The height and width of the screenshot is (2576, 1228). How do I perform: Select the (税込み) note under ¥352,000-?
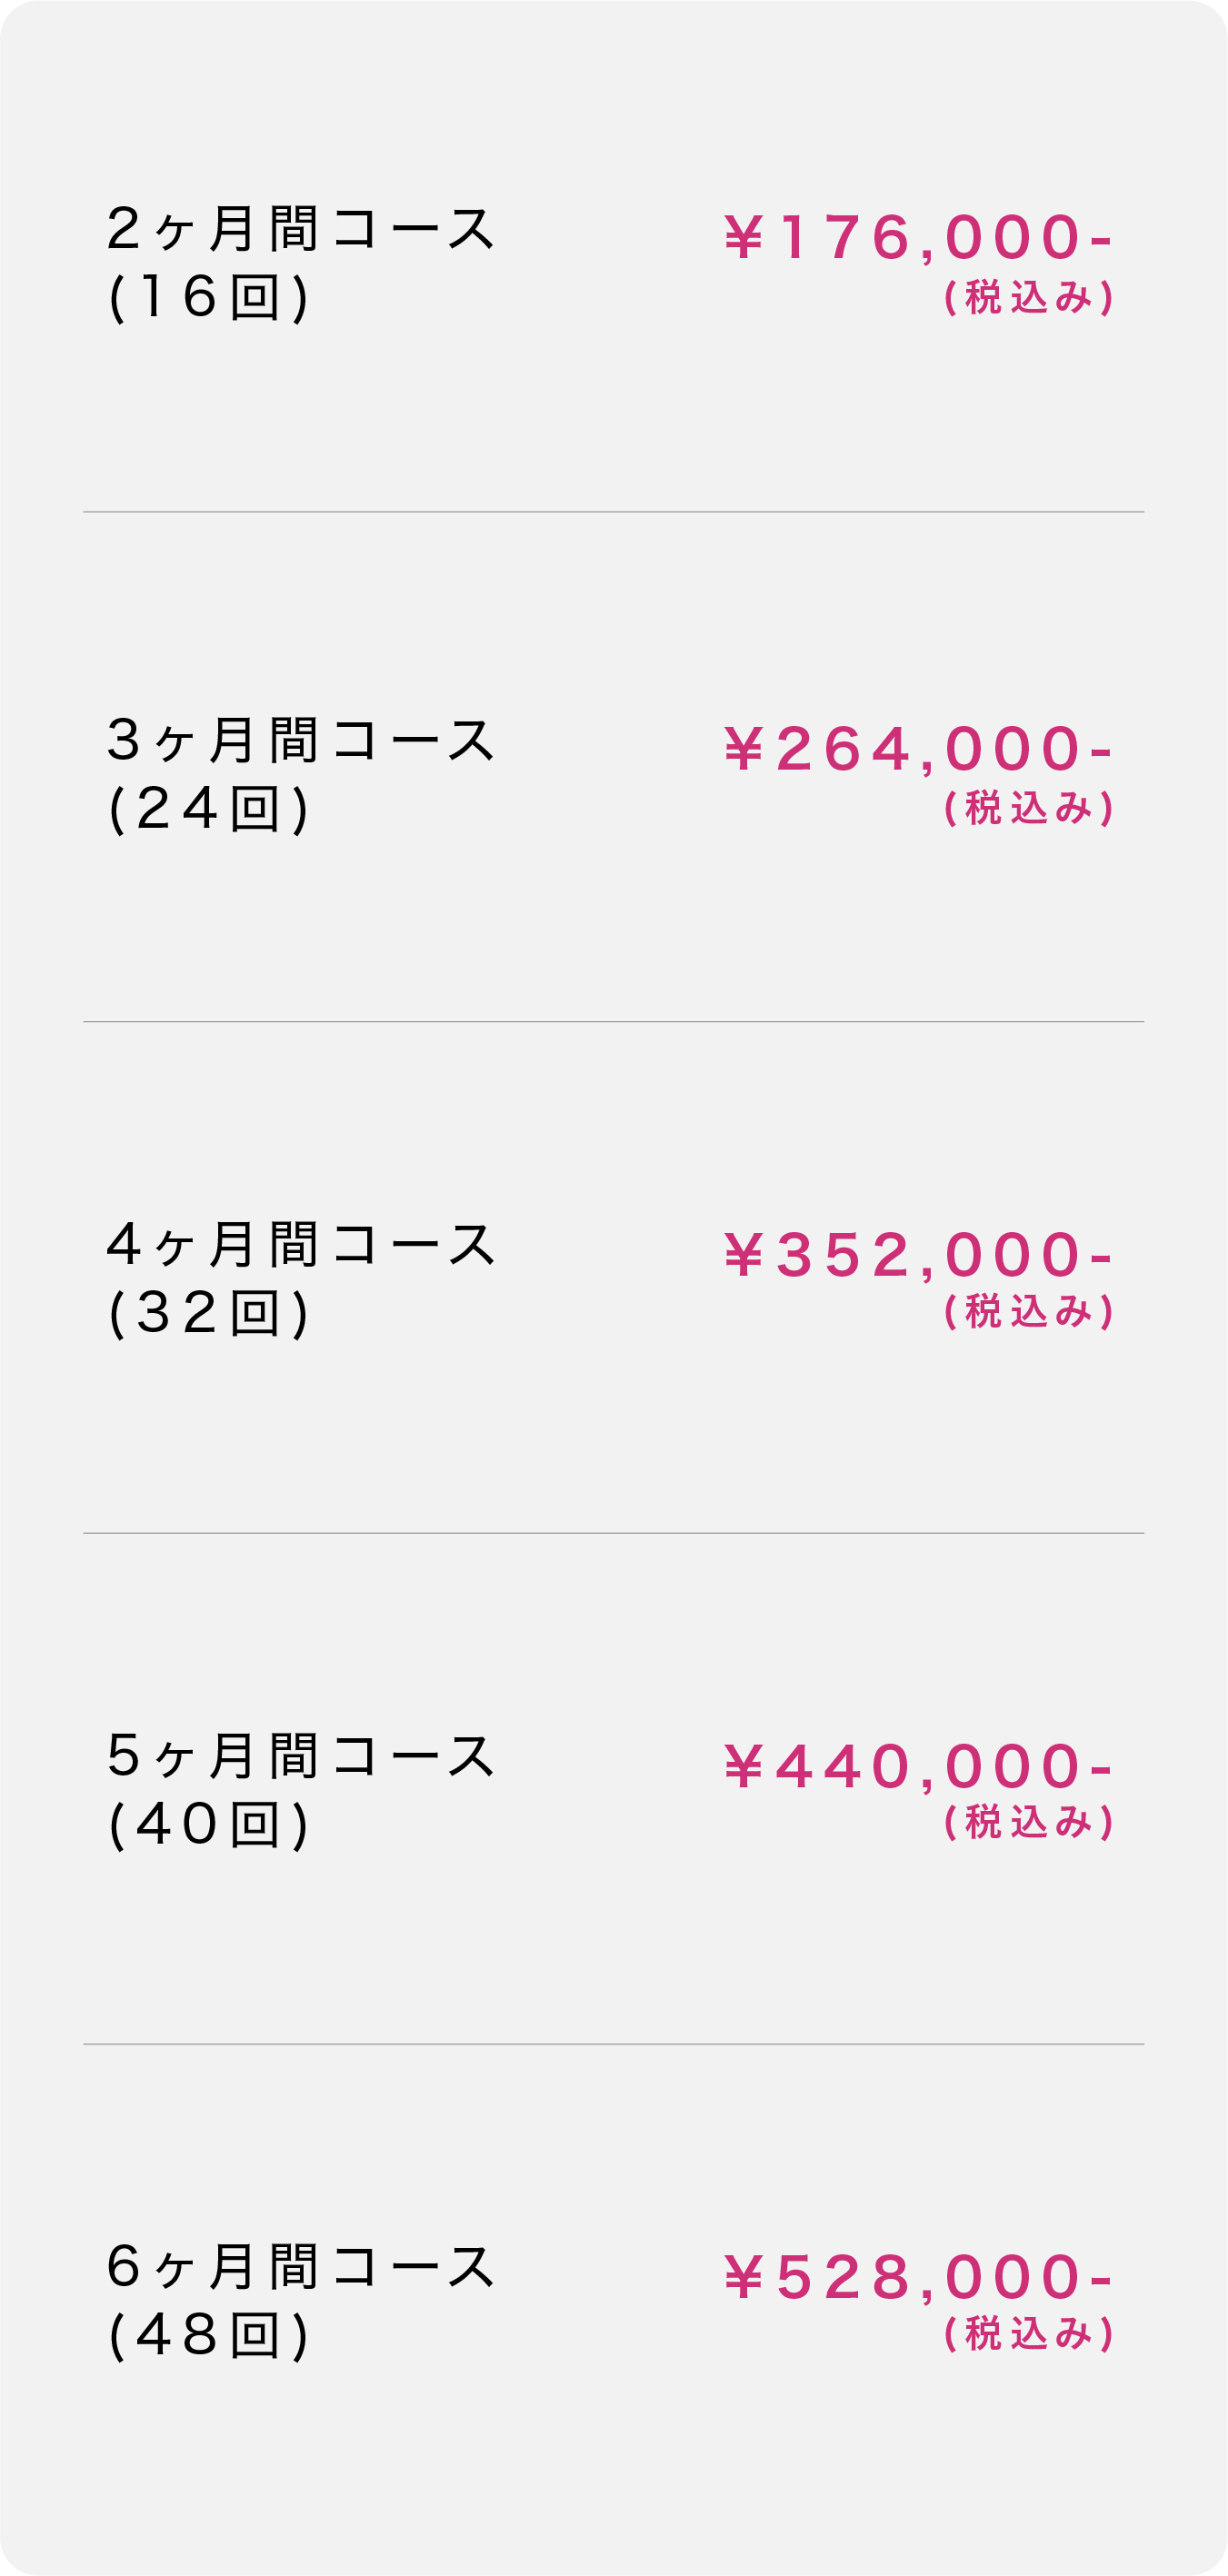[x=1028, y=1312]
